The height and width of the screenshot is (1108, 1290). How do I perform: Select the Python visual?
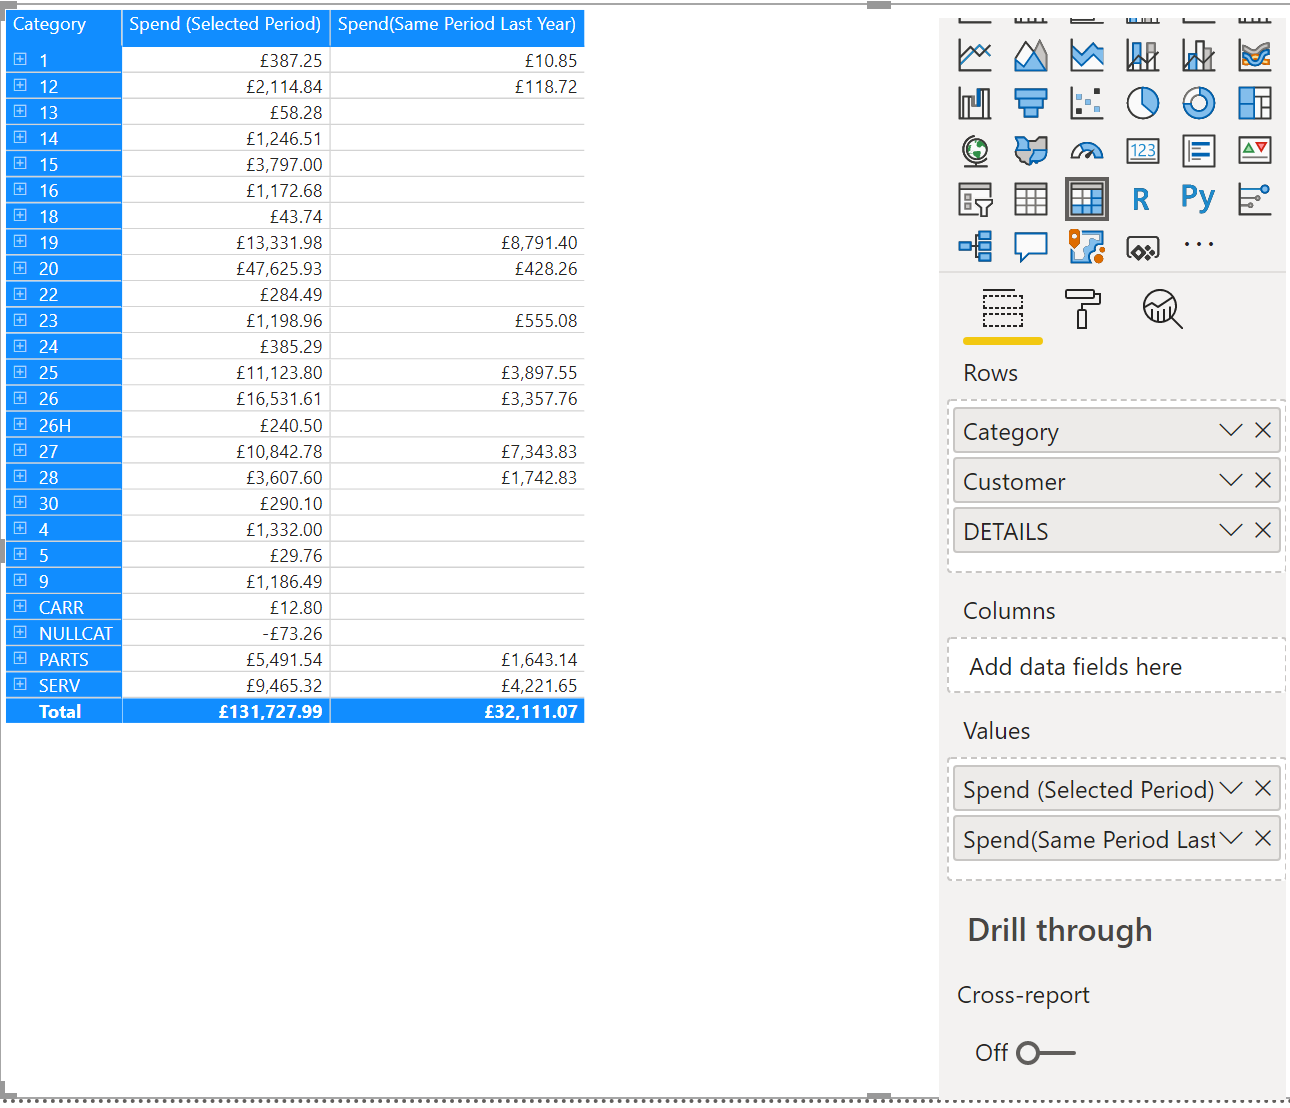click(x=1198, y=198)
